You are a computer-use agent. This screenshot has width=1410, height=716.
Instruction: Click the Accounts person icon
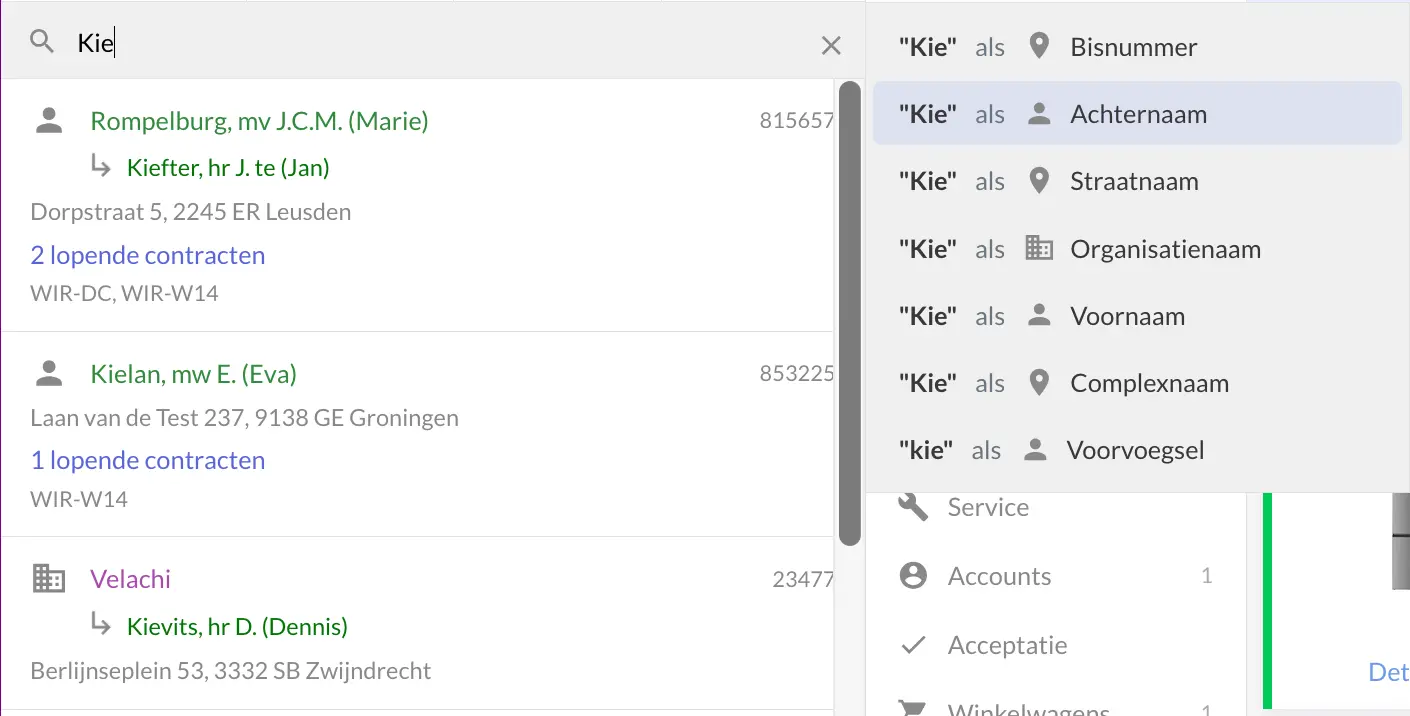click(911, 575)
